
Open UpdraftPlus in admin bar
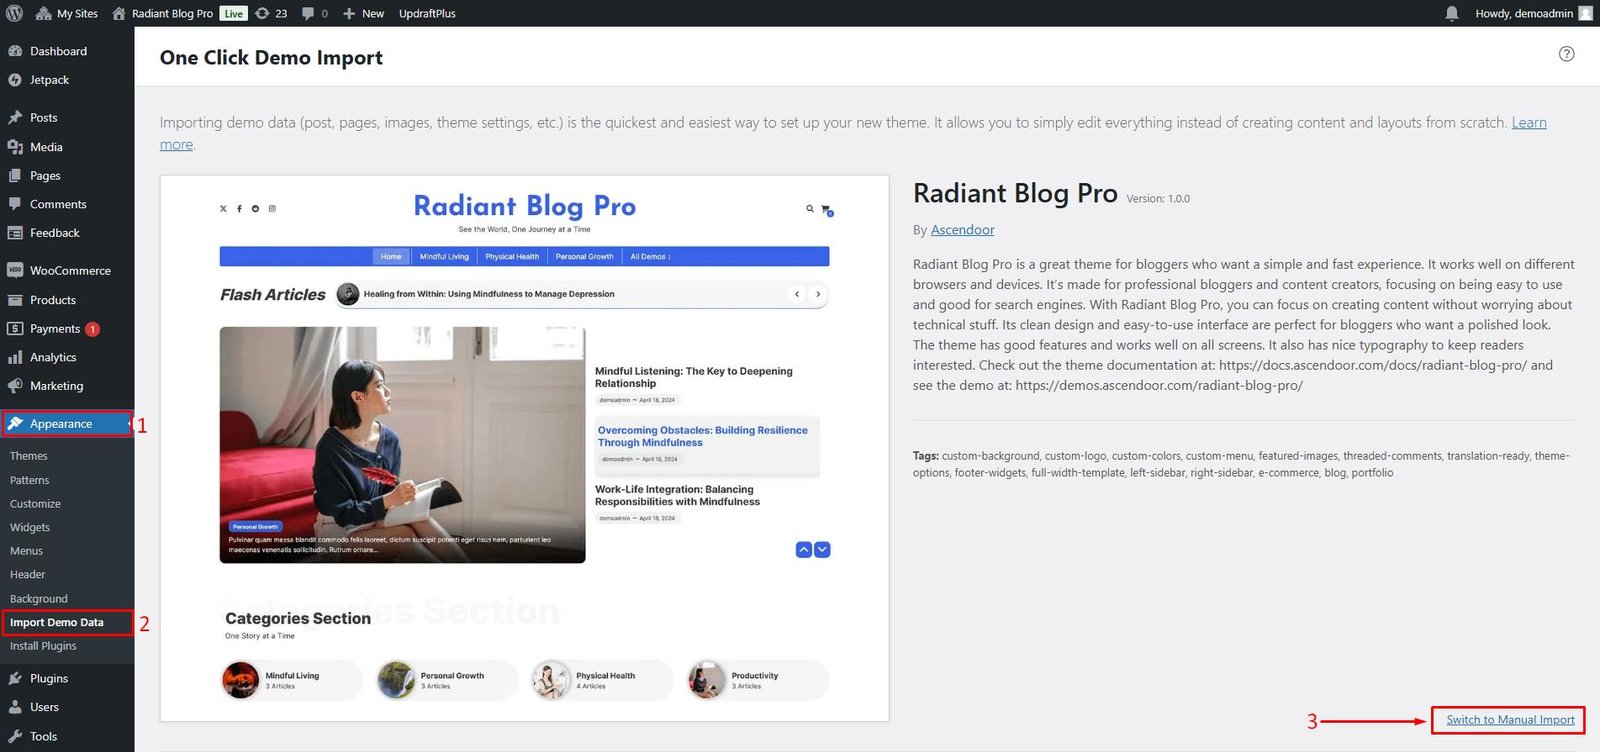coord(427,13)
